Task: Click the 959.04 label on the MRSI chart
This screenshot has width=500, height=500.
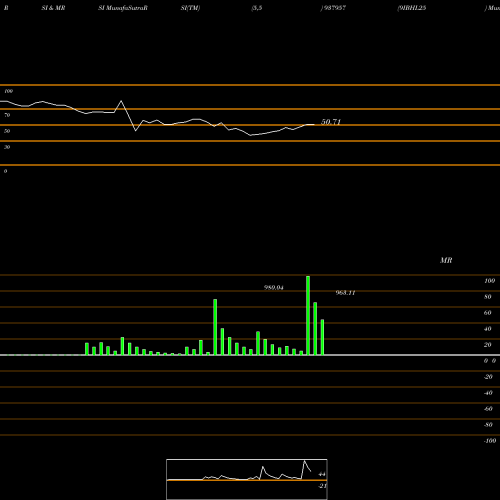Action: (274, 287)
